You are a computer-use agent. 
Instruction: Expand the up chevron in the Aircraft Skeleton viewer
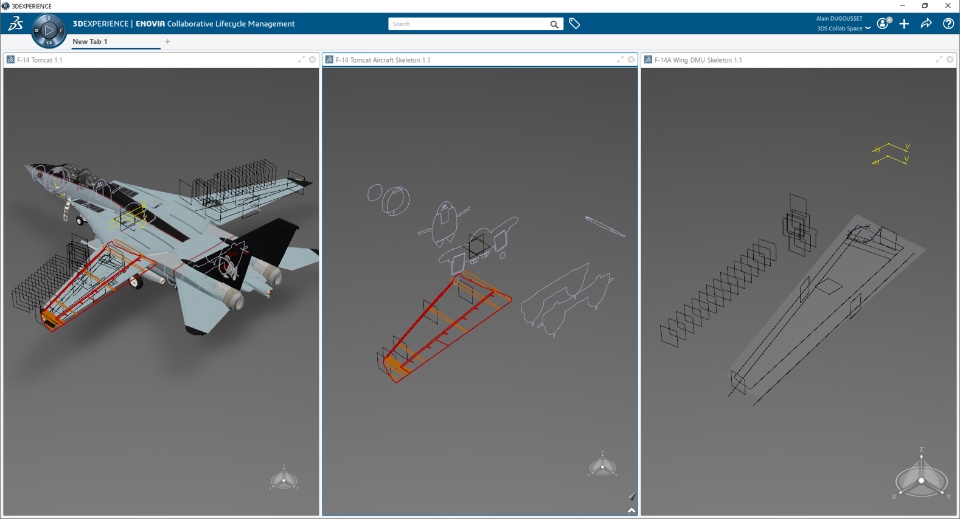click(631, 510)
